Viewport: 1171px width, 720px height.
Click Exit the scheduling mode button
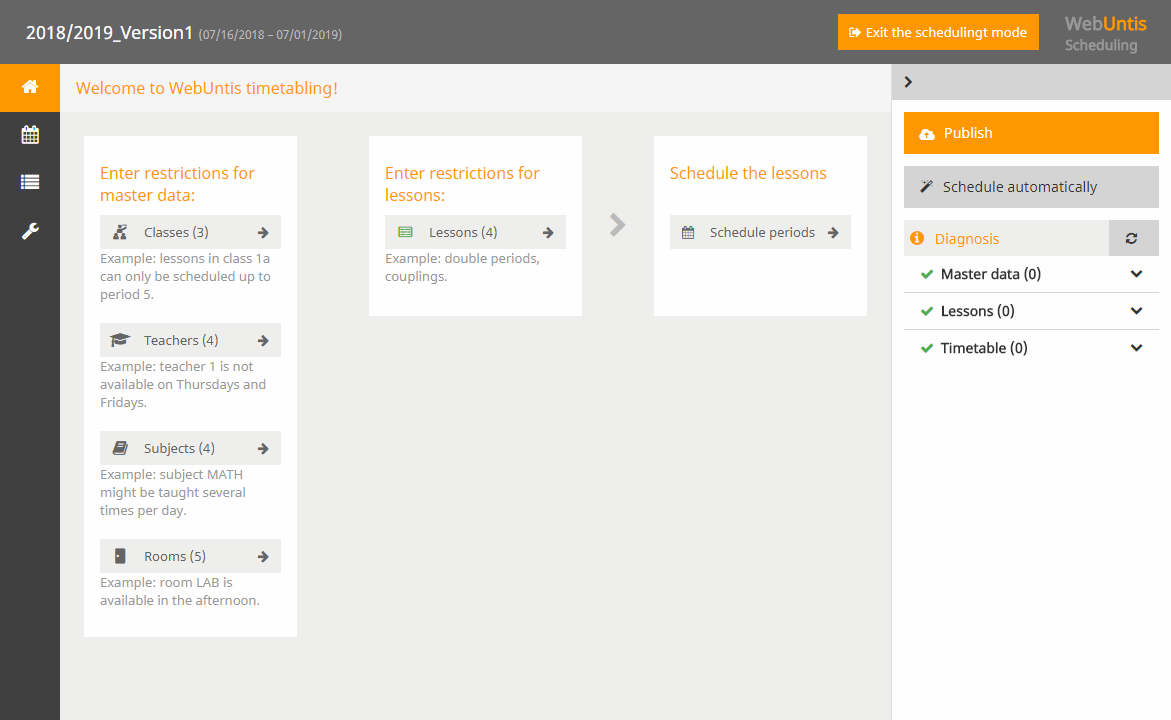(938, 32)
